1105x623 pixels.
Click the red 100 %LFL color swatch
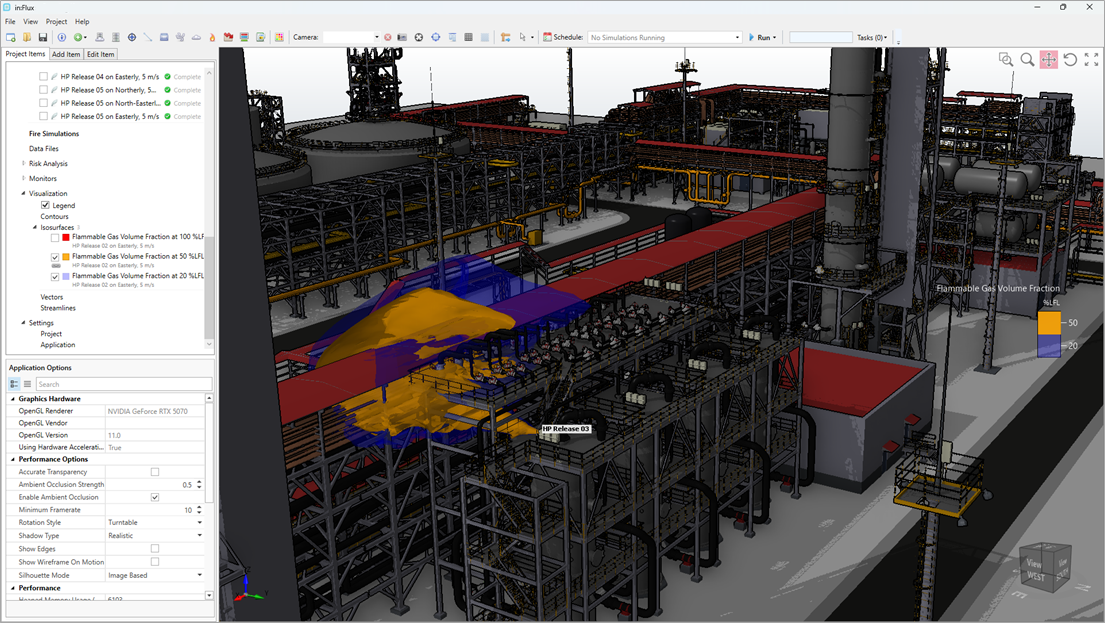66,238
